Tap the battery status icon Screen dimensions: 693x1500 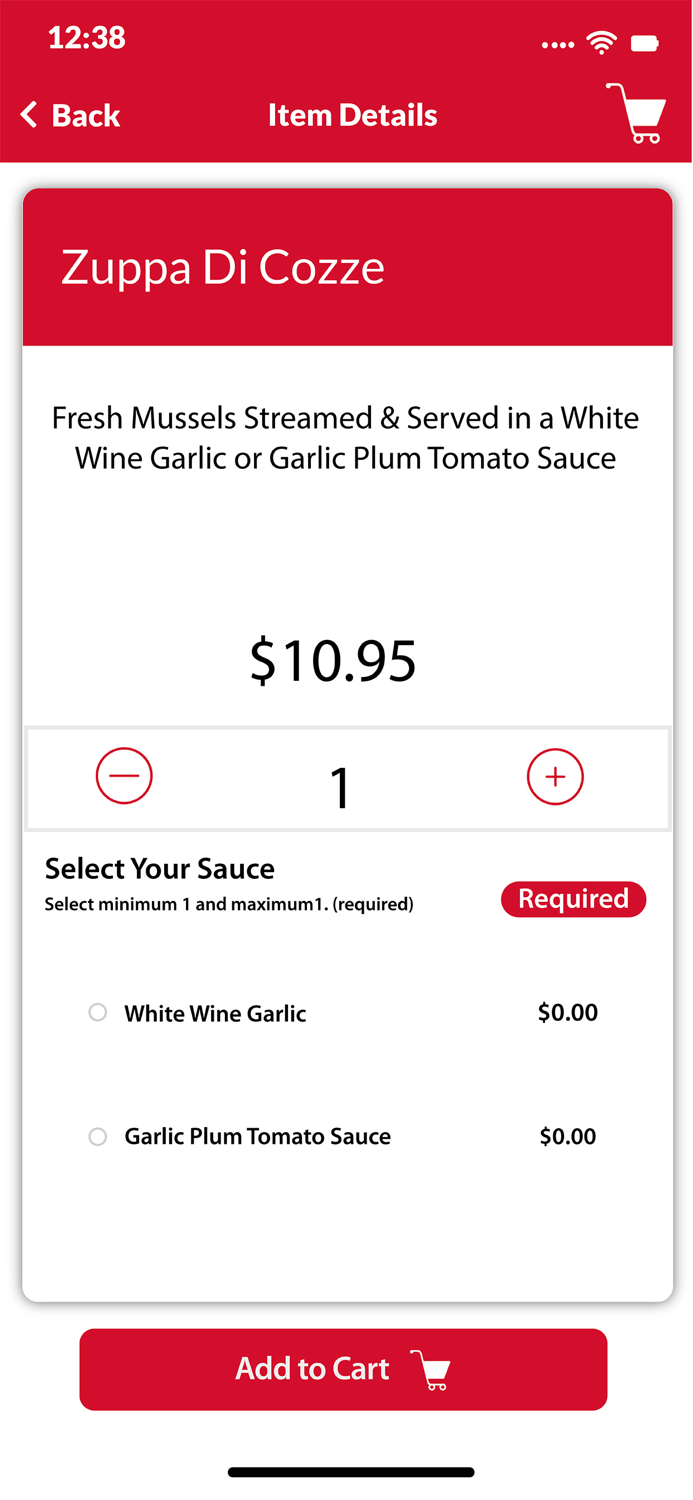point(645,43)
